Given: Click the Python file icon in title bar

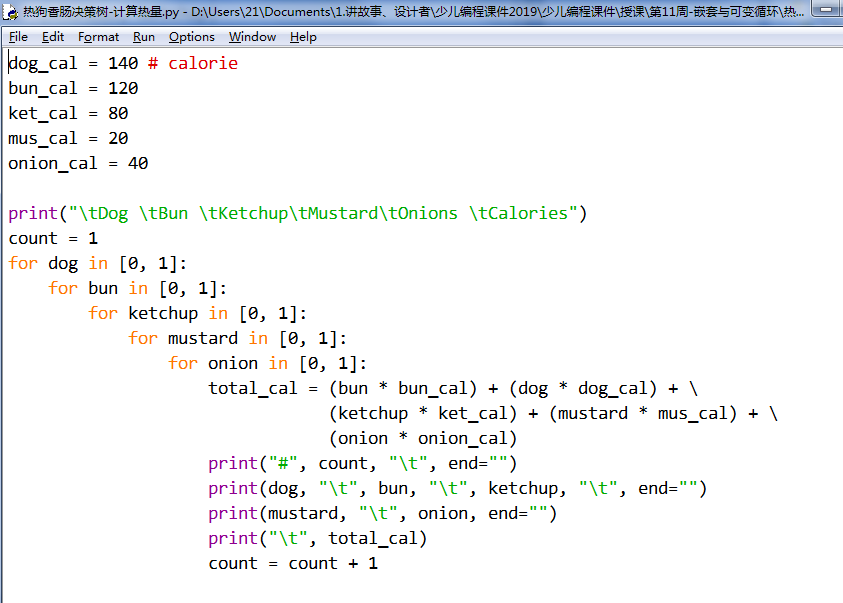Looking at the screenshot, I should click(10, 11).
